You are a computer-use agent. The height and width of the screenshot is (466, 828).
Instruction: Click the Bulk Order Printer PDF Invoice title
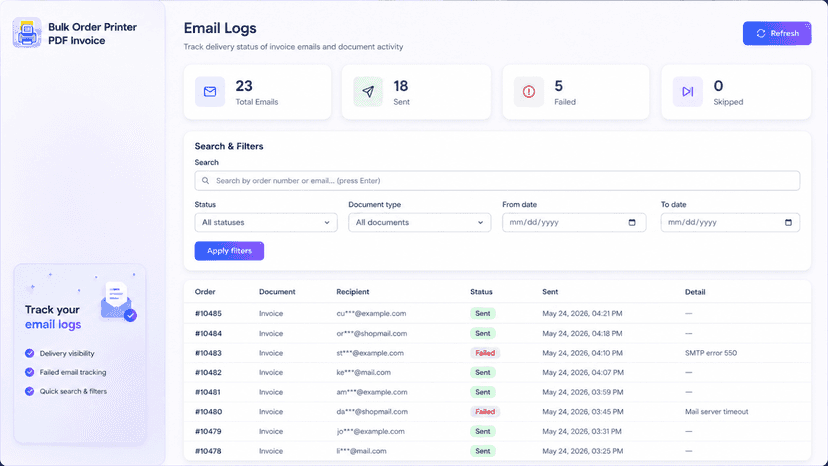(x=92, y=34)
